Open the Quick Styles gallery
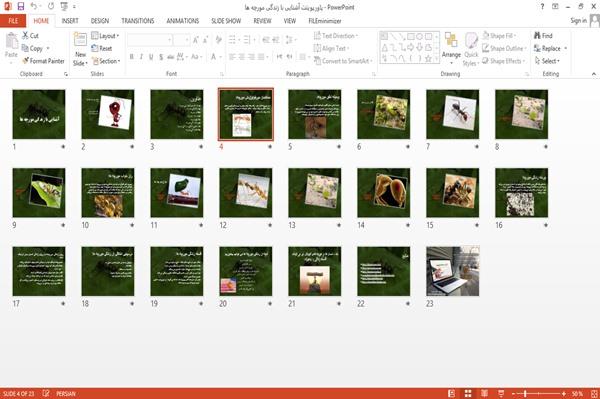 (x=471, y=49)
